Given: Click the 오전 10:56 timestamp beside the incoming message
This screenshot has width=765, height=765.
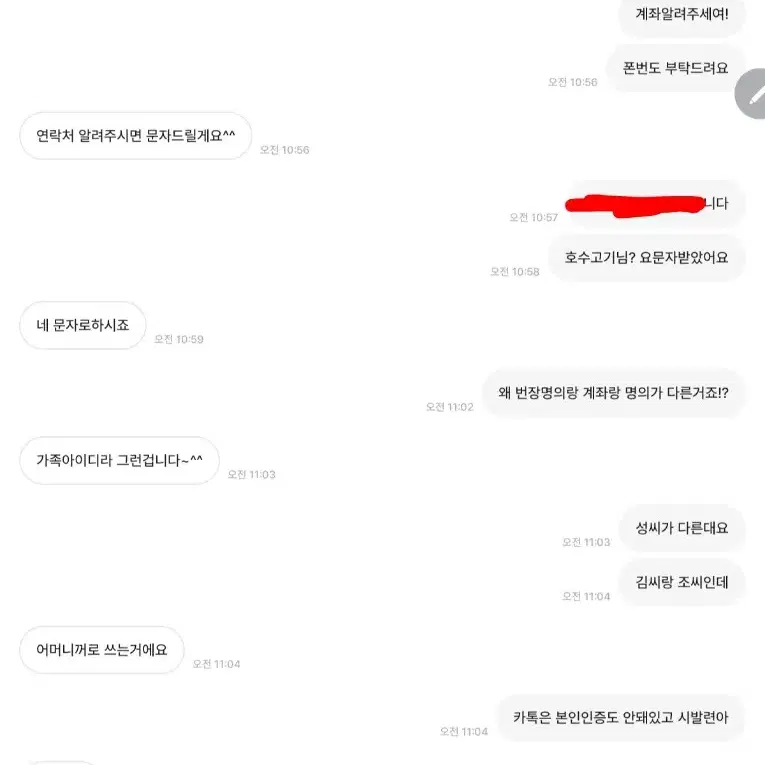Looking at the screenshot, I should point(284,150).
